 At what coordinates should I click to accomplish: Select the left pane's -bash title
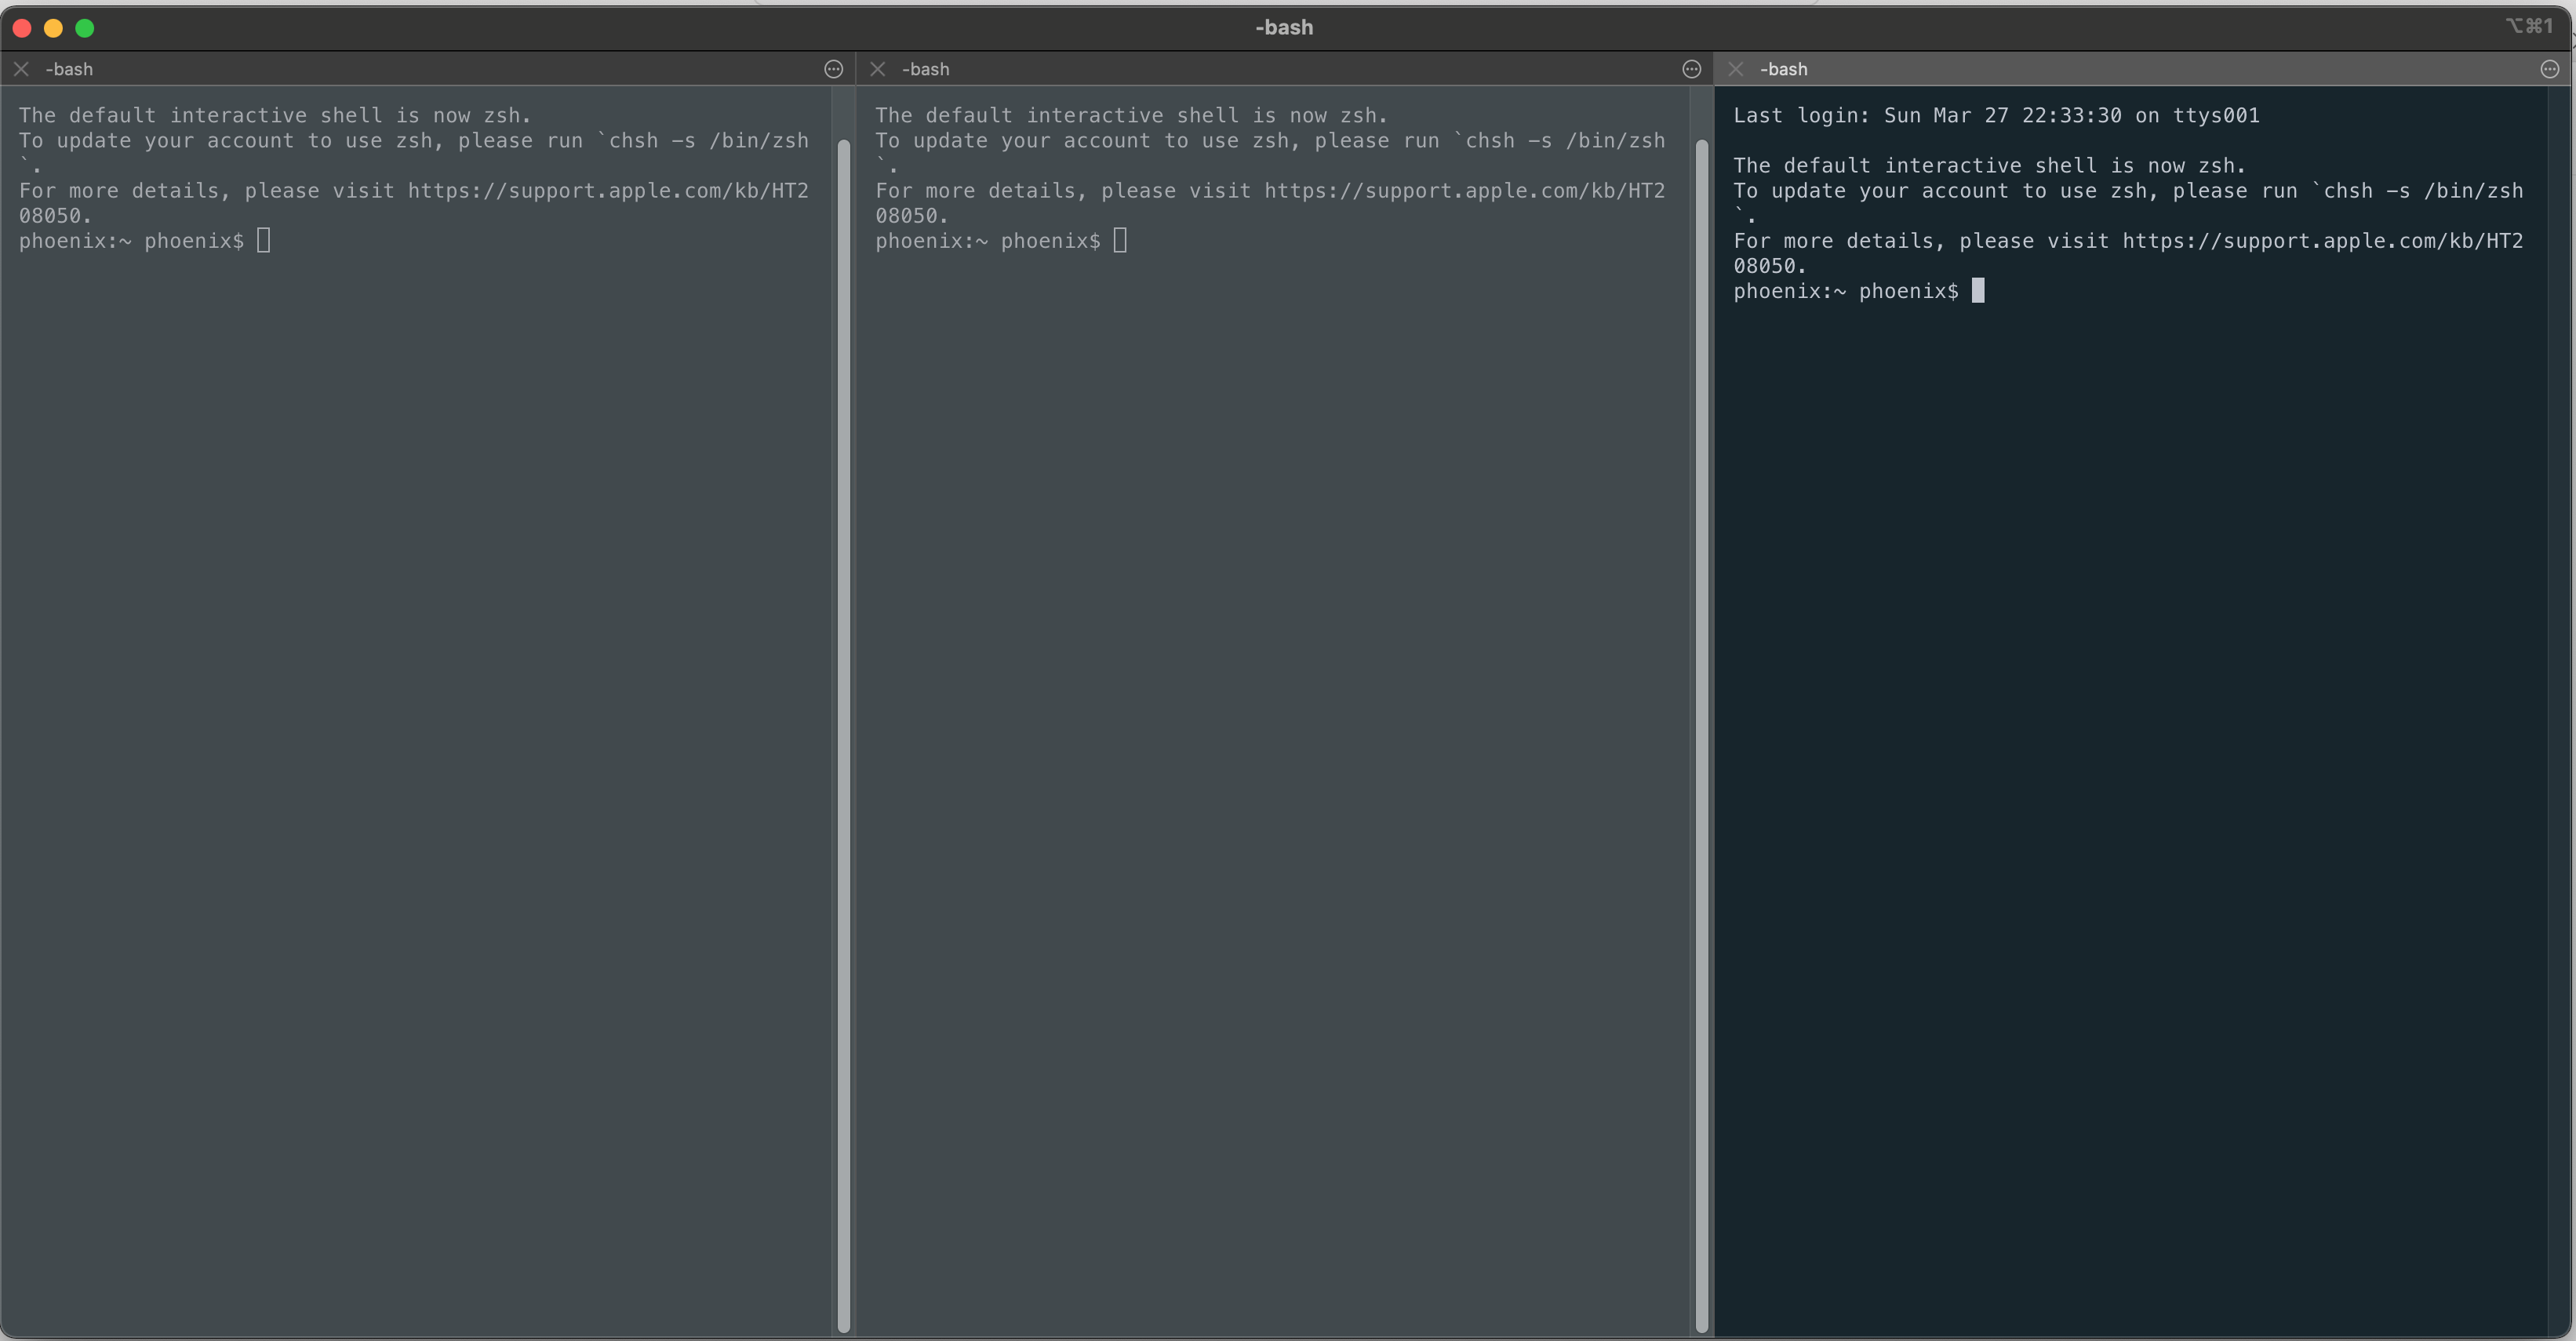click(69, 69)
